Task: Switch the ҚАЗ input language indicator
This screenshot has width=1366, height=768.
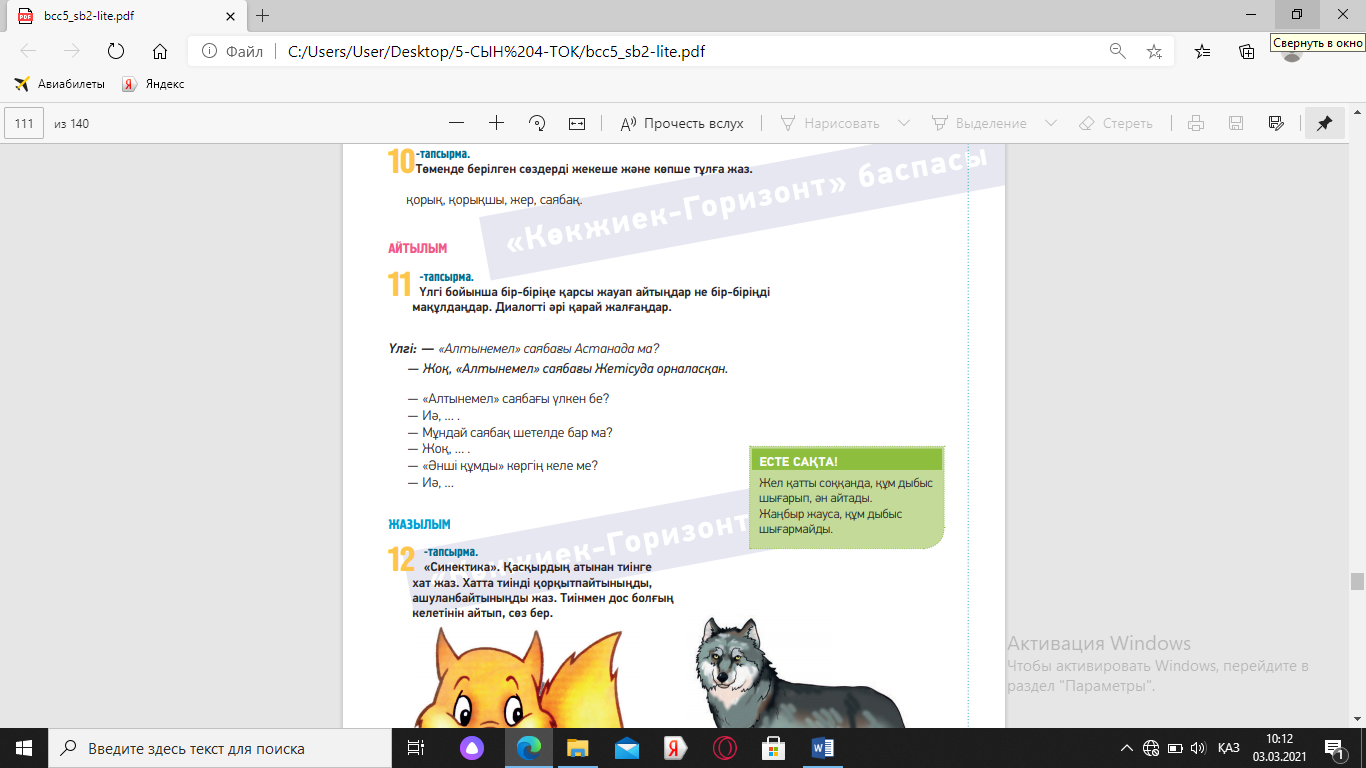Action: [1229, 748]
